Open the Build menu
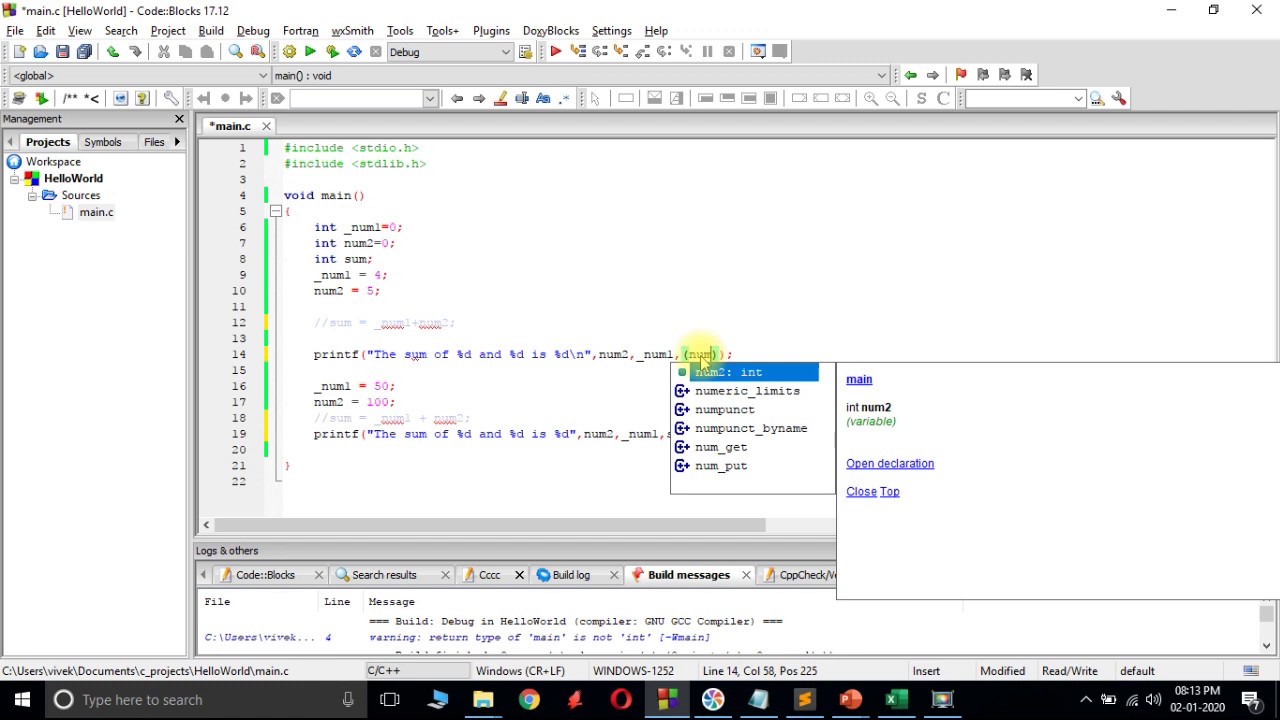1280x720 pixels. point(211,31)
